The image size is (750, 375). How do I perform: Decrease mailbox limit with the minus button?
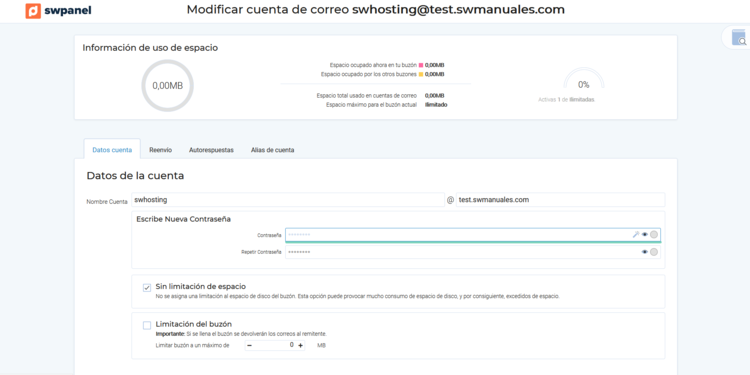249,345
